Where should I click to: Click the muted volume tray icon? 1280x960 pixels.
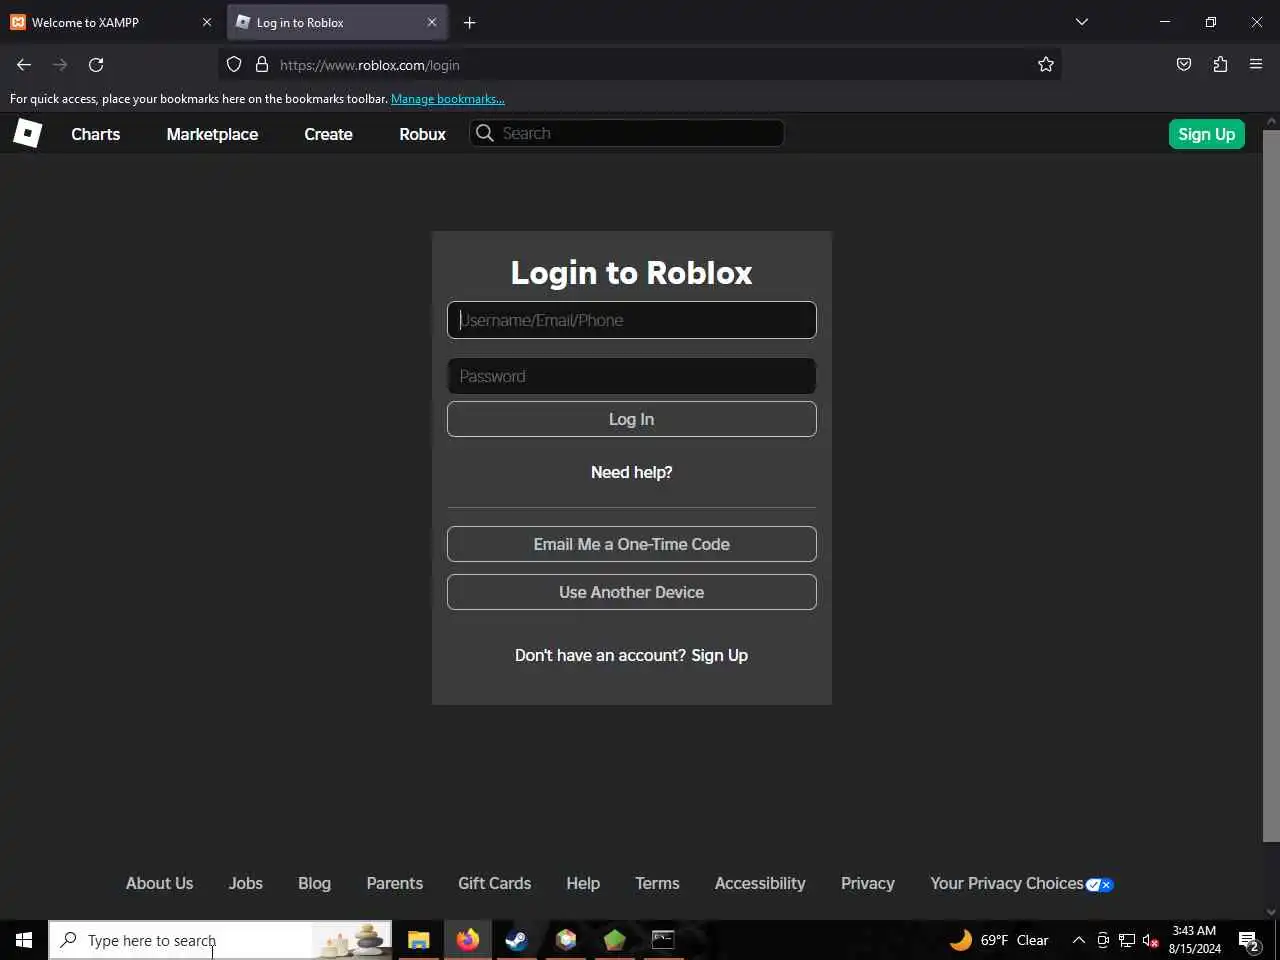point(1150,940)
